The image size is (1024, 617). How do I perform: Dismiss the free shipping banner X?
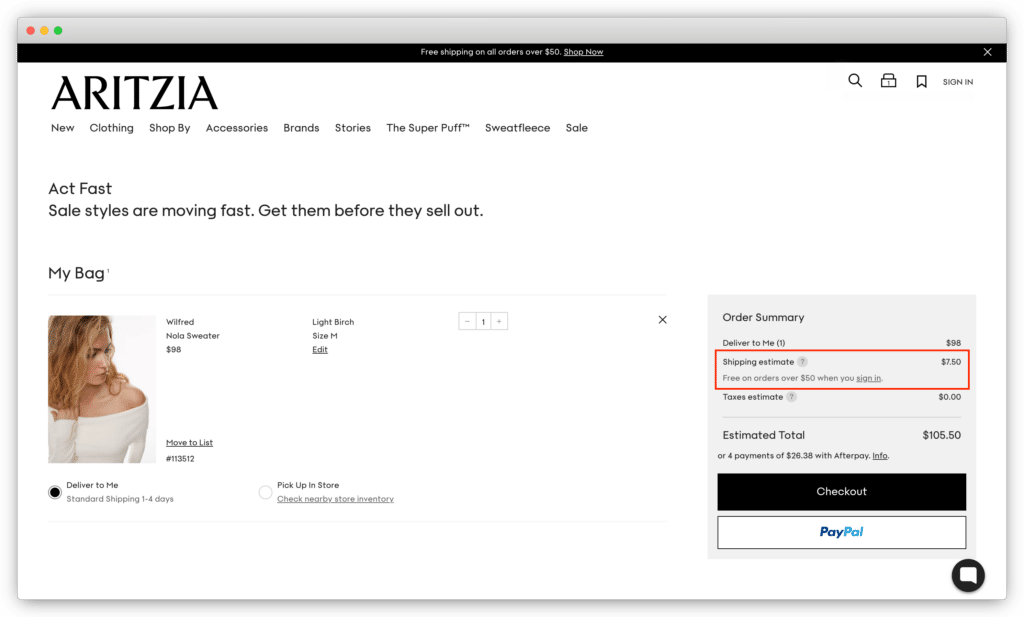point(987,51)
